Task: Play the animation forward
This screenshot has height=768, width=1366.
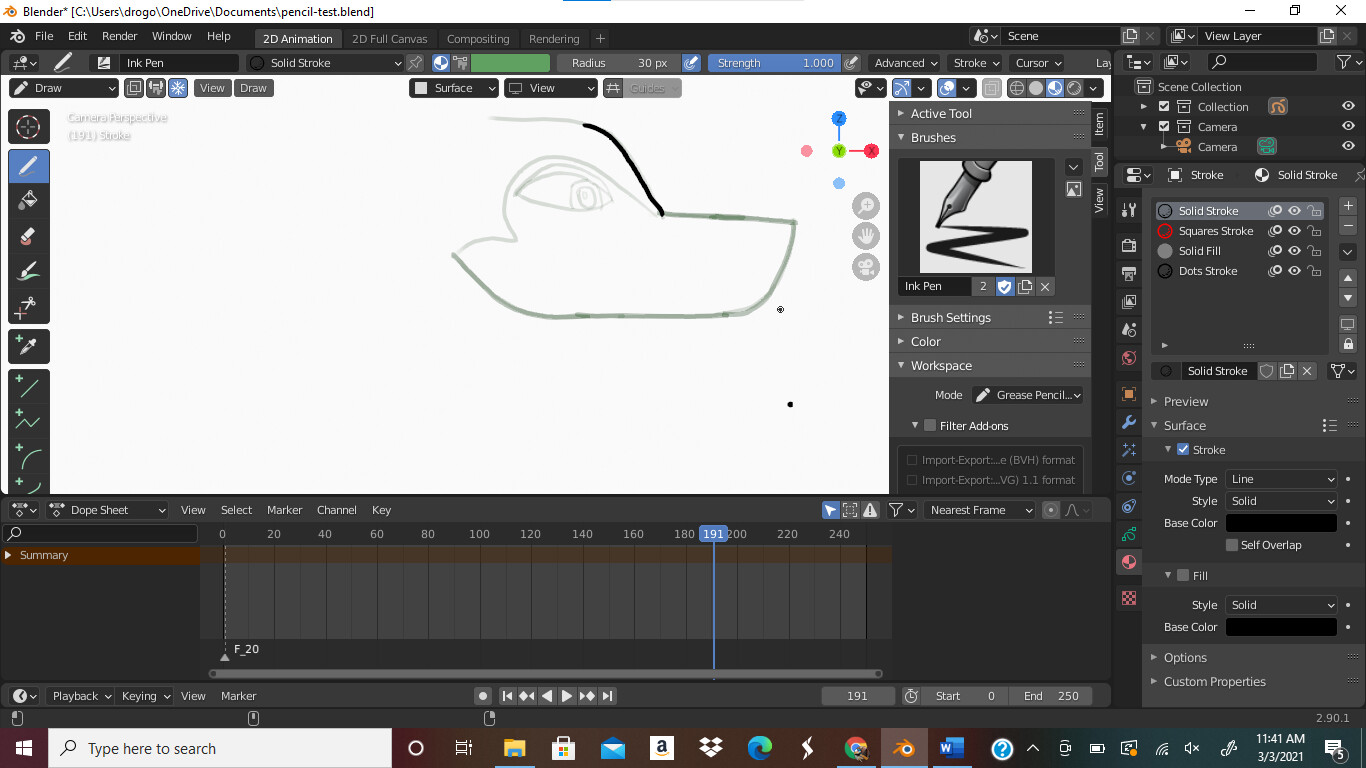Action: click(567, 696)
